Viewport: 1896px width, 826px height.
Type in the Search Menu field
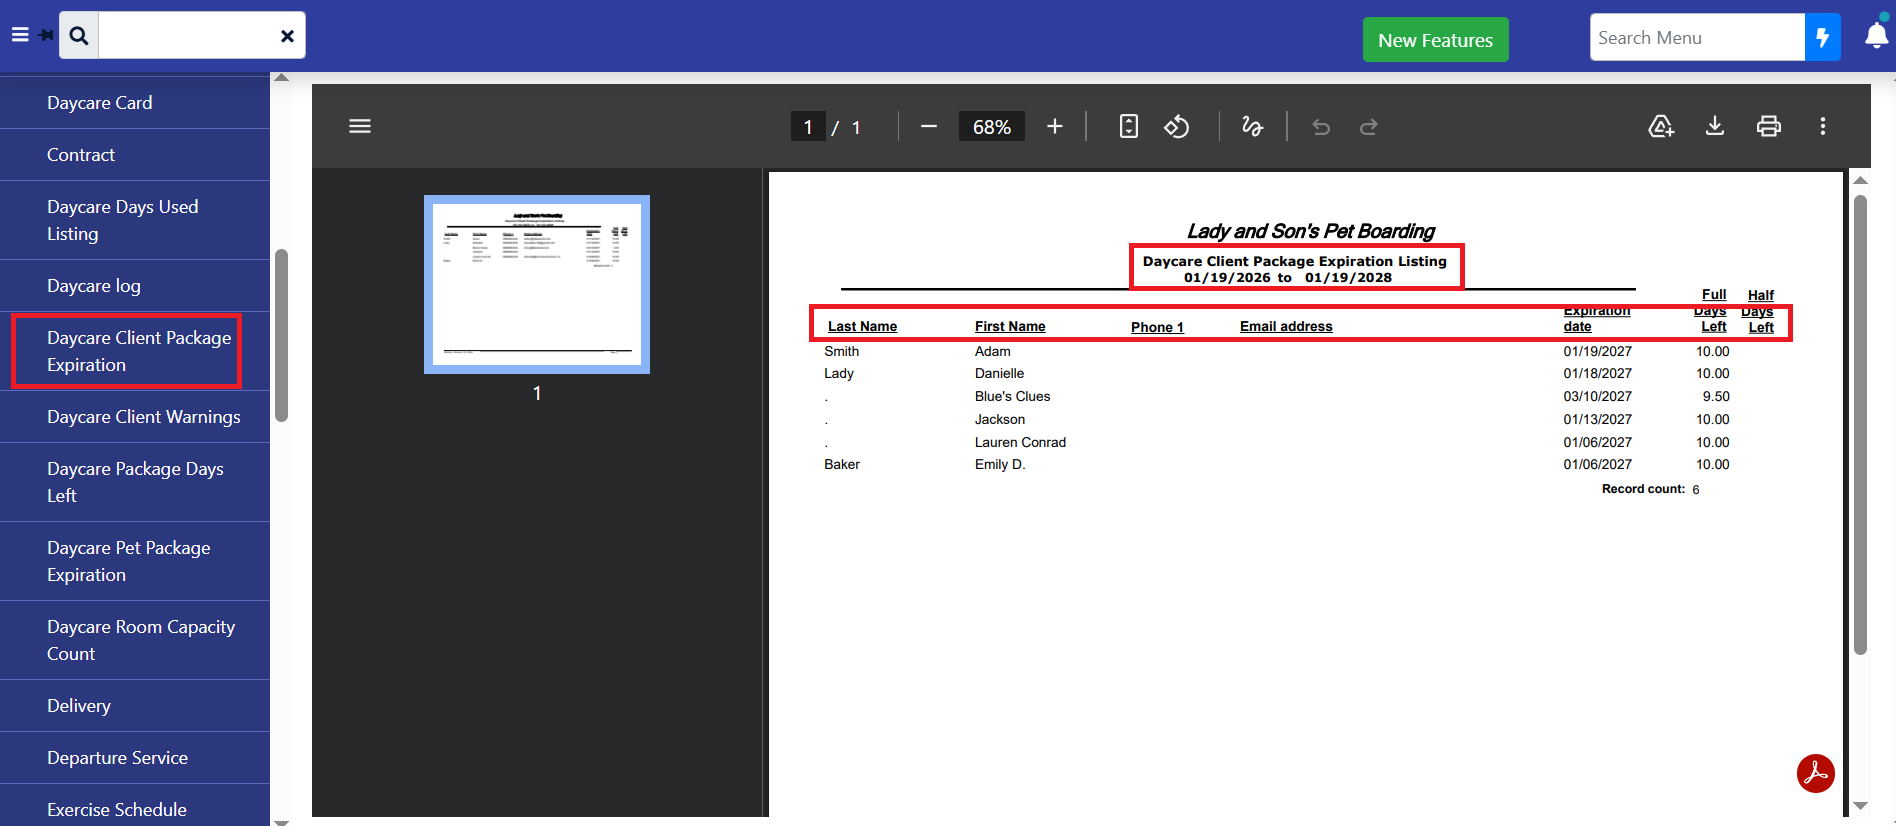[1696, 38]
